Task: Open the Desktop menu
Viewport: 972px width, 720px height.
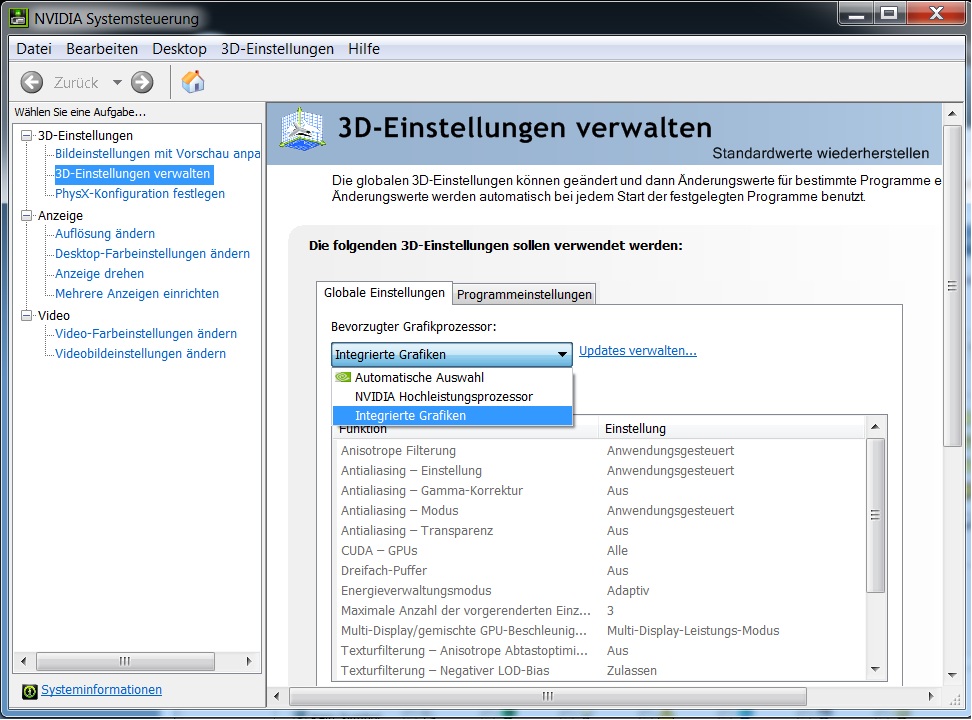Action: click(179, 49)
